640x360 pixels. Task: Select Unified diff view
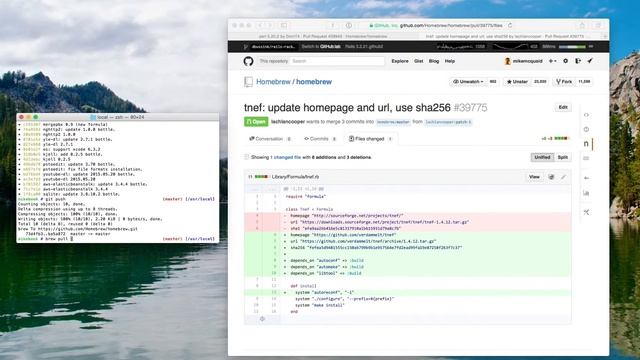click(x=542, y=157)
